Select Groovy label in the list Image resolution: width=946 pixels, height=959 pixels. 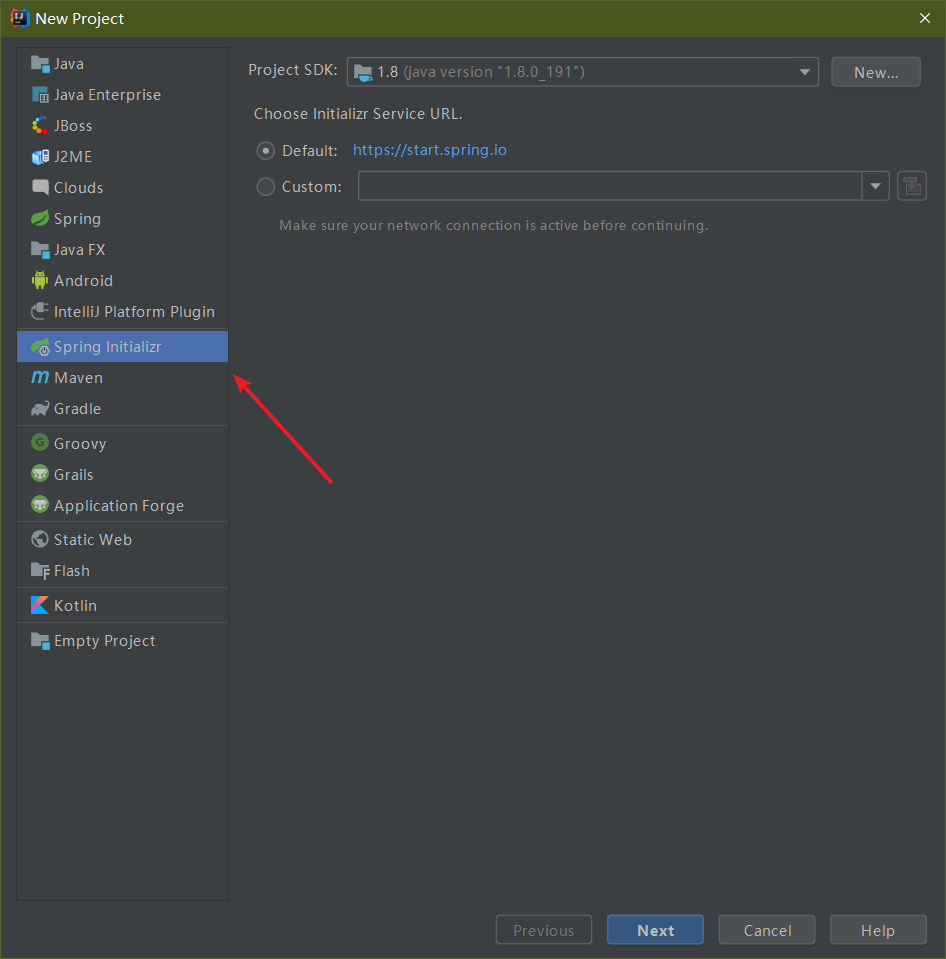pyautogui.click(x=80, y=444)
